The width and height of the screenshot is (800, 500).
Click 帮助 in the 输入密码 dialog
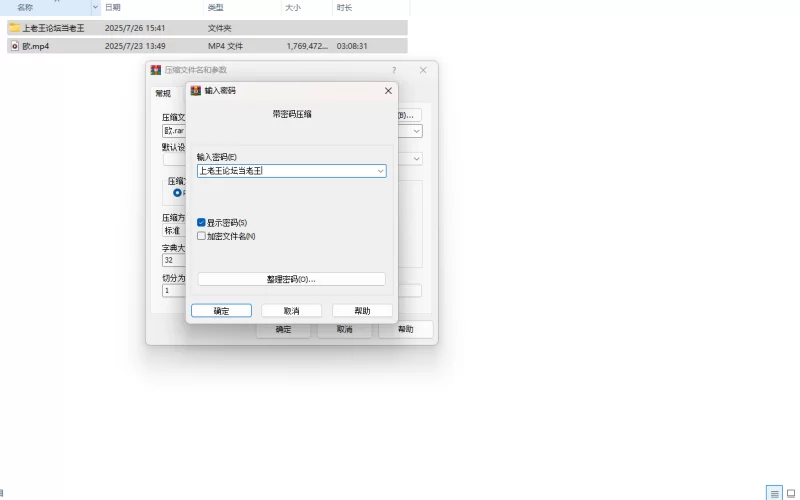pos(362,311)
